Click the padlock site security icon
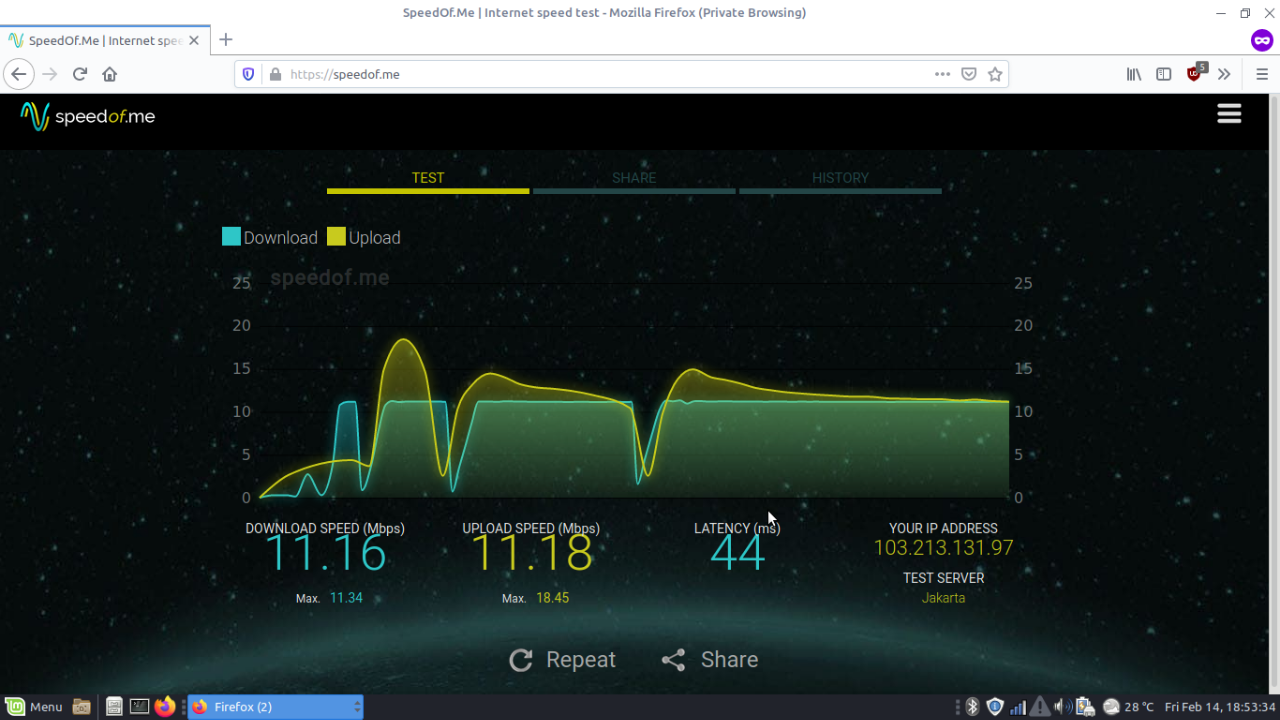 (275, 74)
